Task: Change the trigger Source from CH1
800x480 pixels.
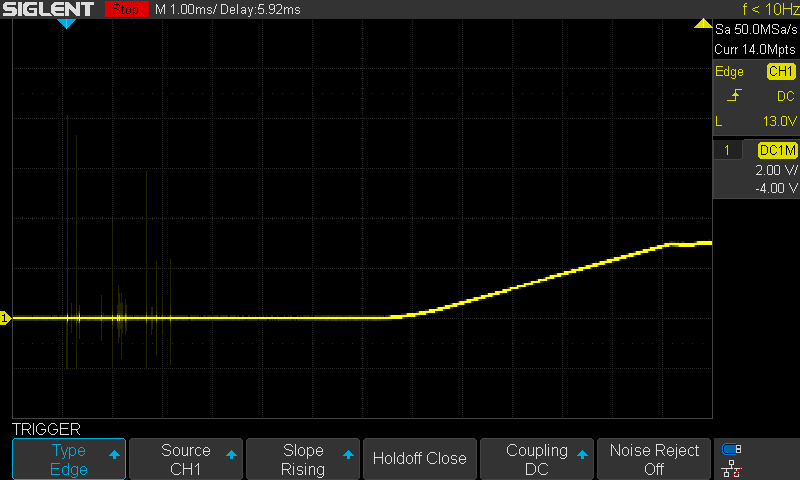Action: click(x=186, y=459)
